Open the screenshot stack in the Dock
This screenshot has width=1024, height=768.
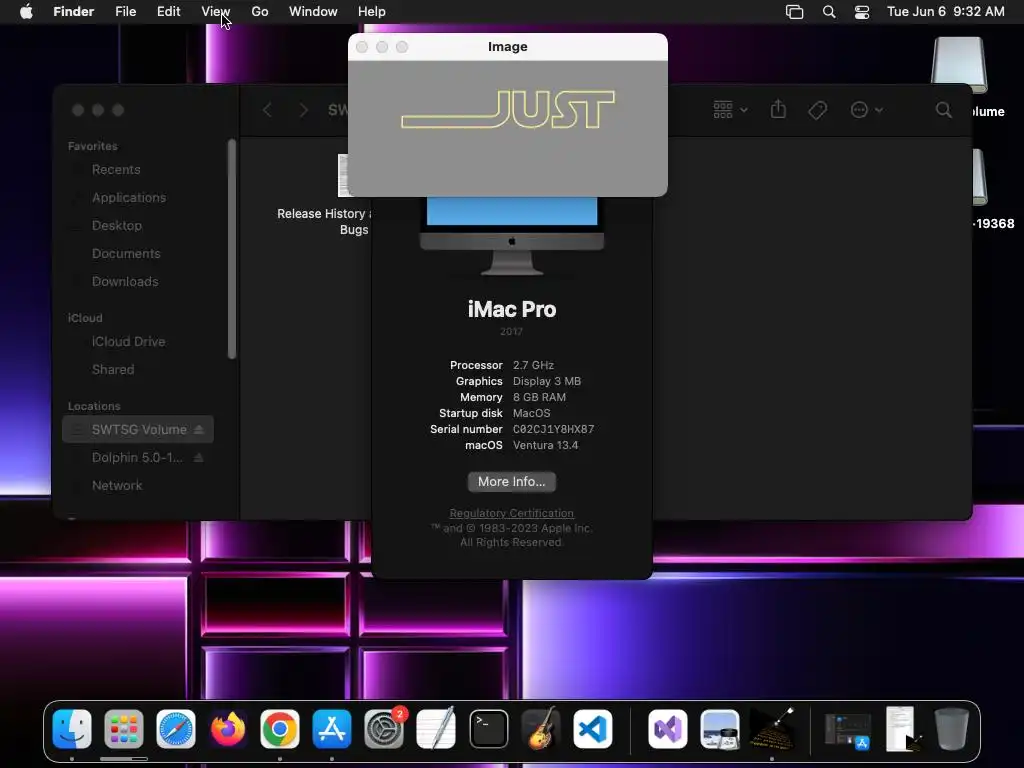click(x=848, y=730)
